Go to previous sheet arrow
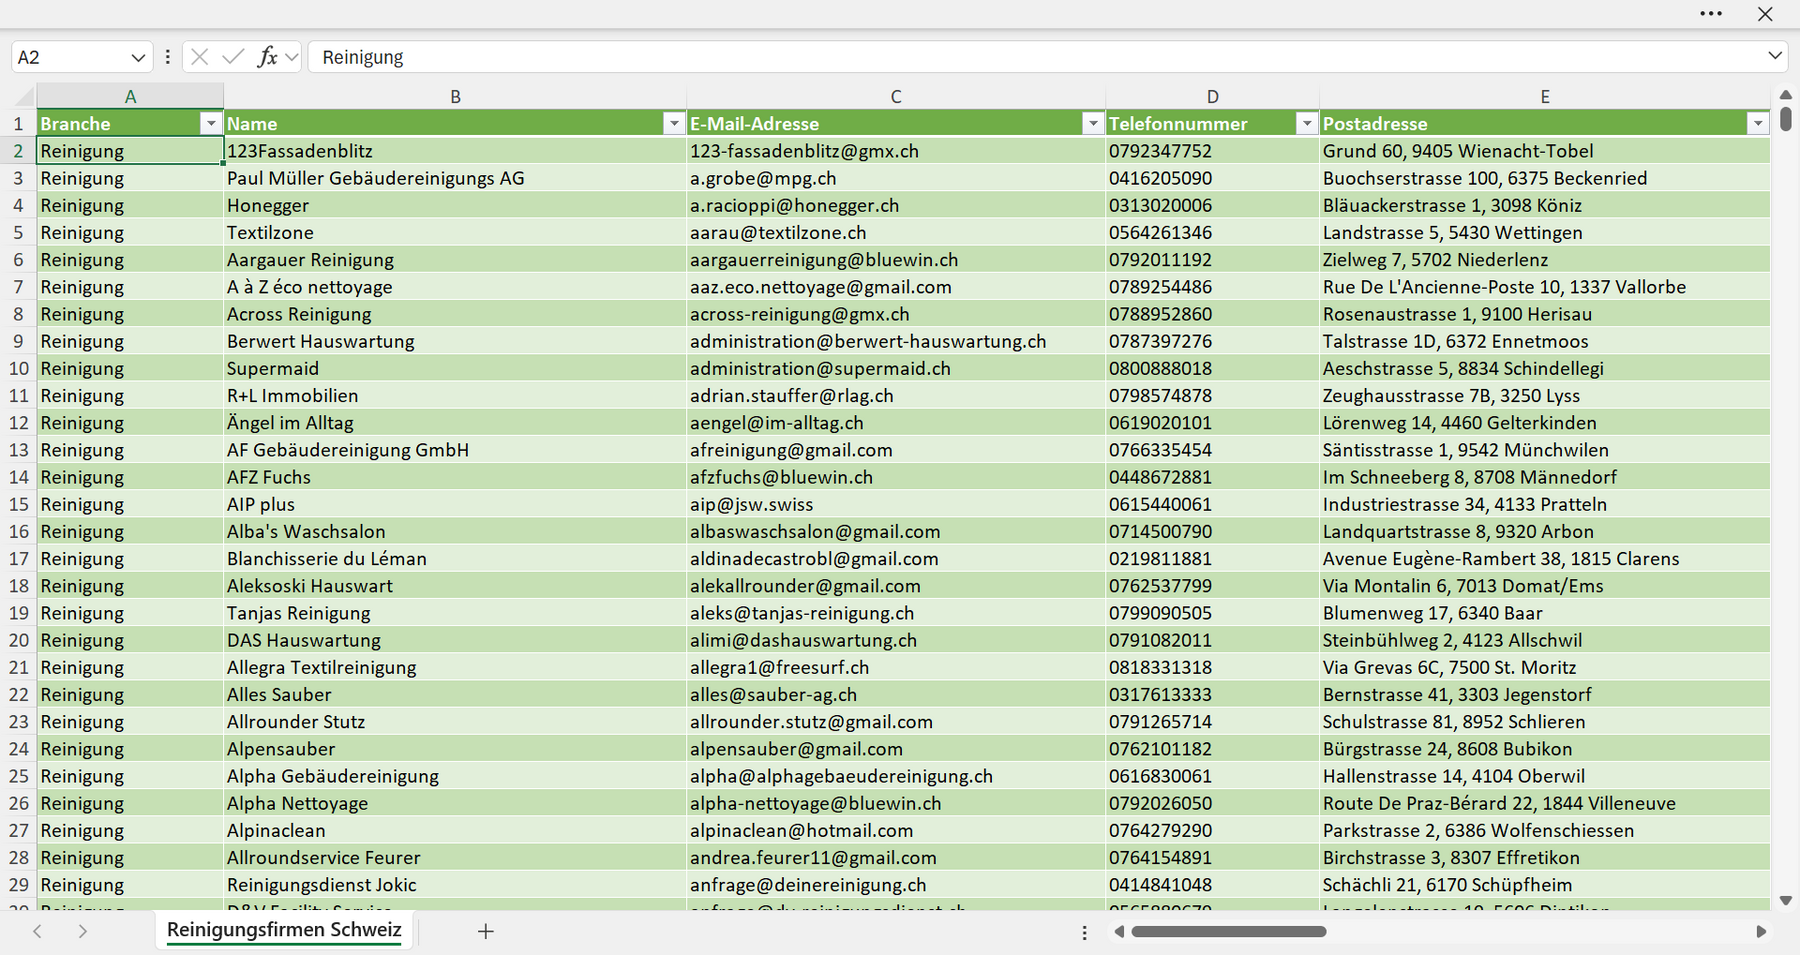This screenshot has height=955, width=1800. click(37, 931)
